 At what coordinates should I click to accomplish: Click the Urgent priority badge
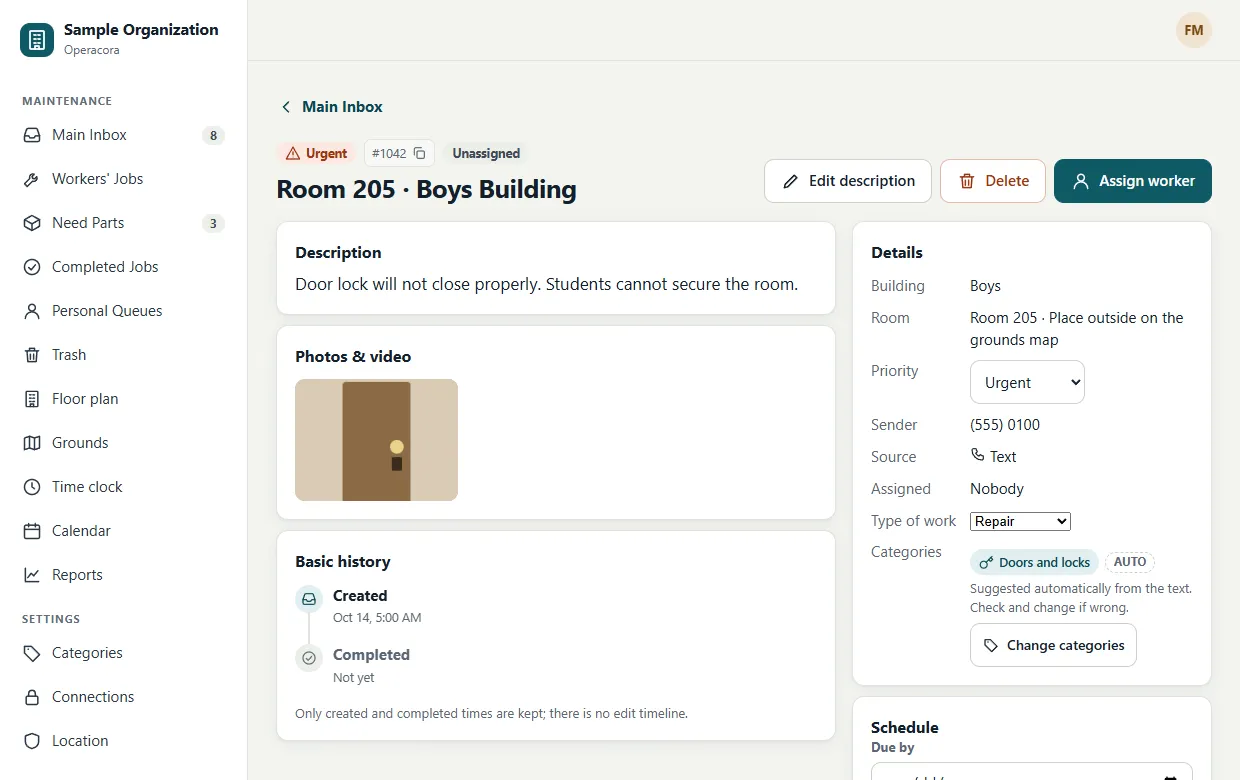point(316,154)
